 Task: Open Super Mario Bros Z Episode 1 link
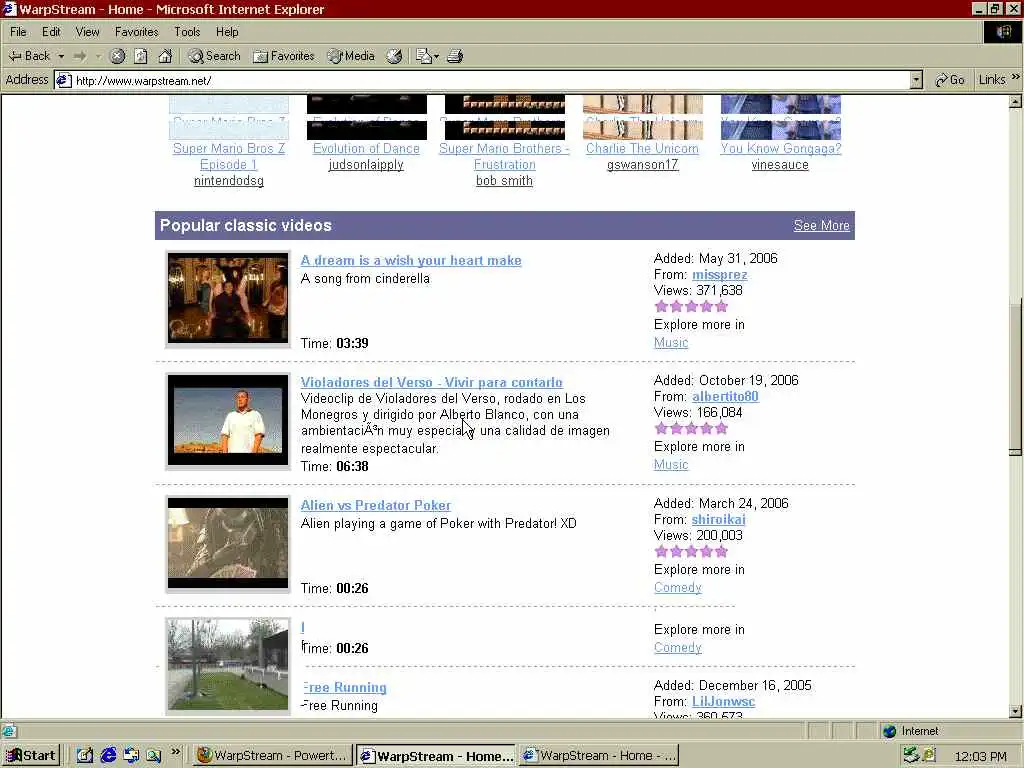tap(229, 157)
